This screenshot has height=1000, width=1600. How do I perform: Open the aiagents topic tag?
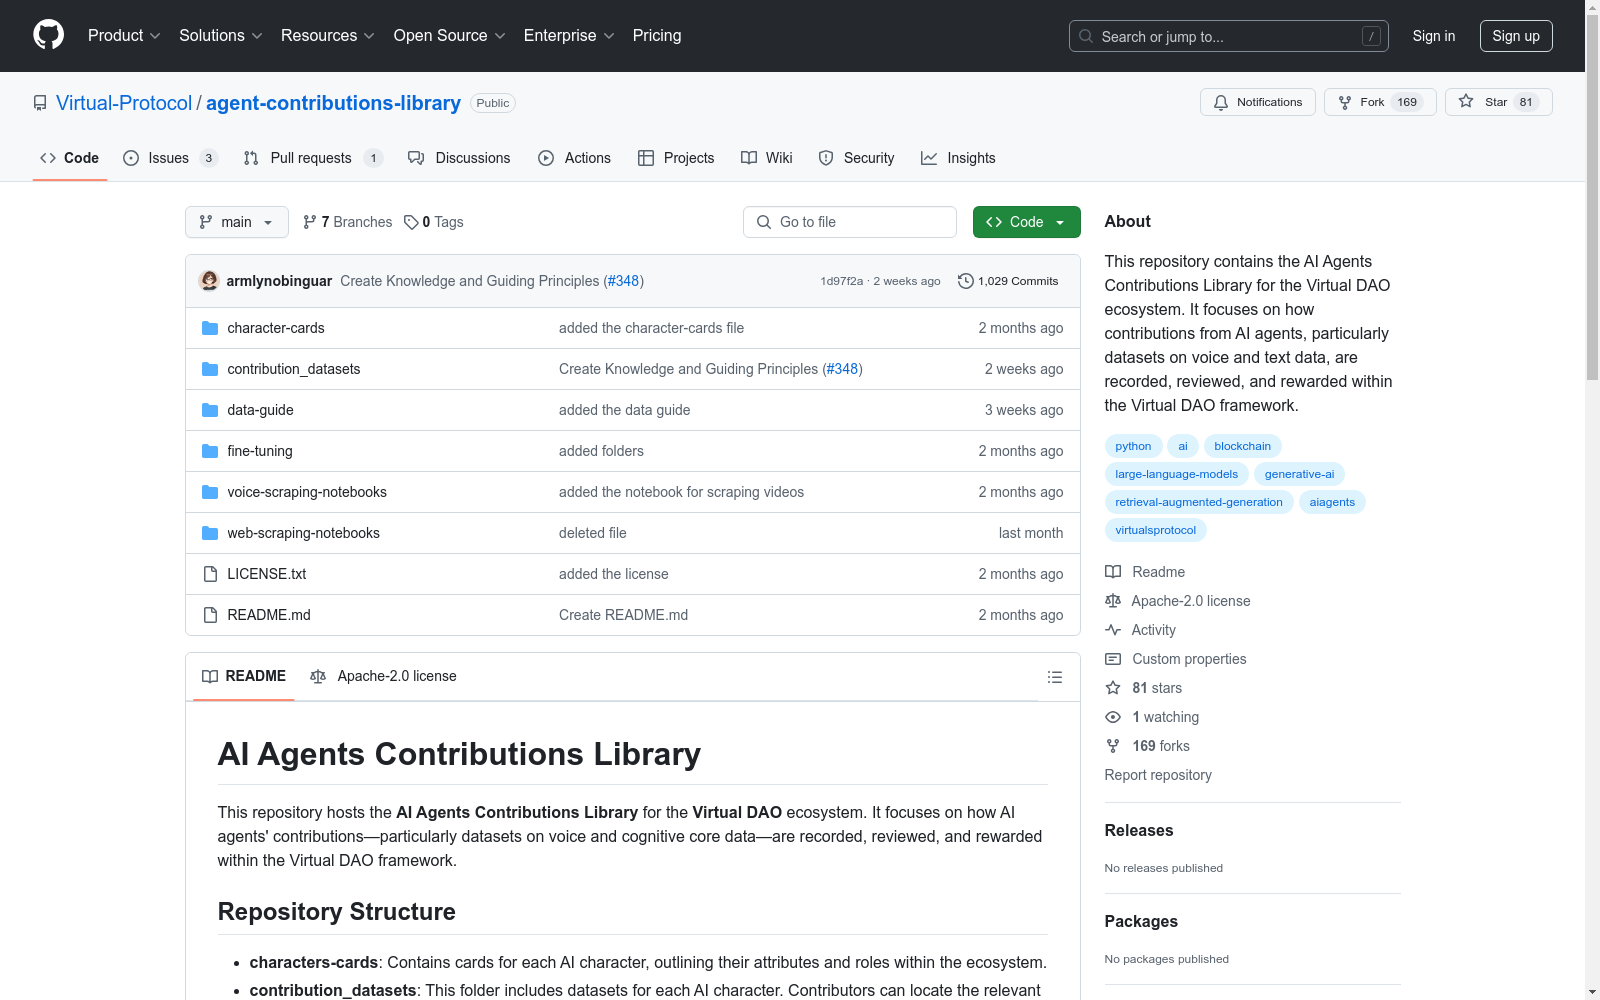coord(1332,502)
